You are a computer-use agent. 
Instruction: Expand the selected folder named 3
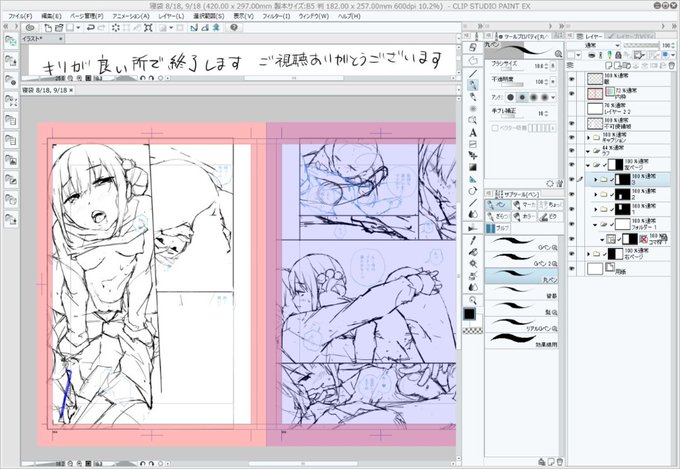[x=596, y=179]
